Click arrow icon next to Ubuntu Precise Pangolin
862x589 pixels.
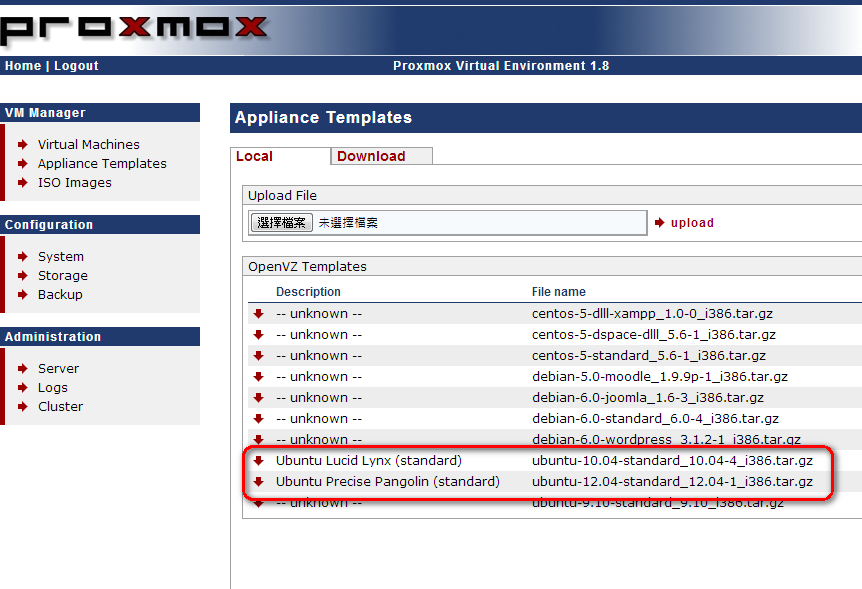click(x=258, y=482)
